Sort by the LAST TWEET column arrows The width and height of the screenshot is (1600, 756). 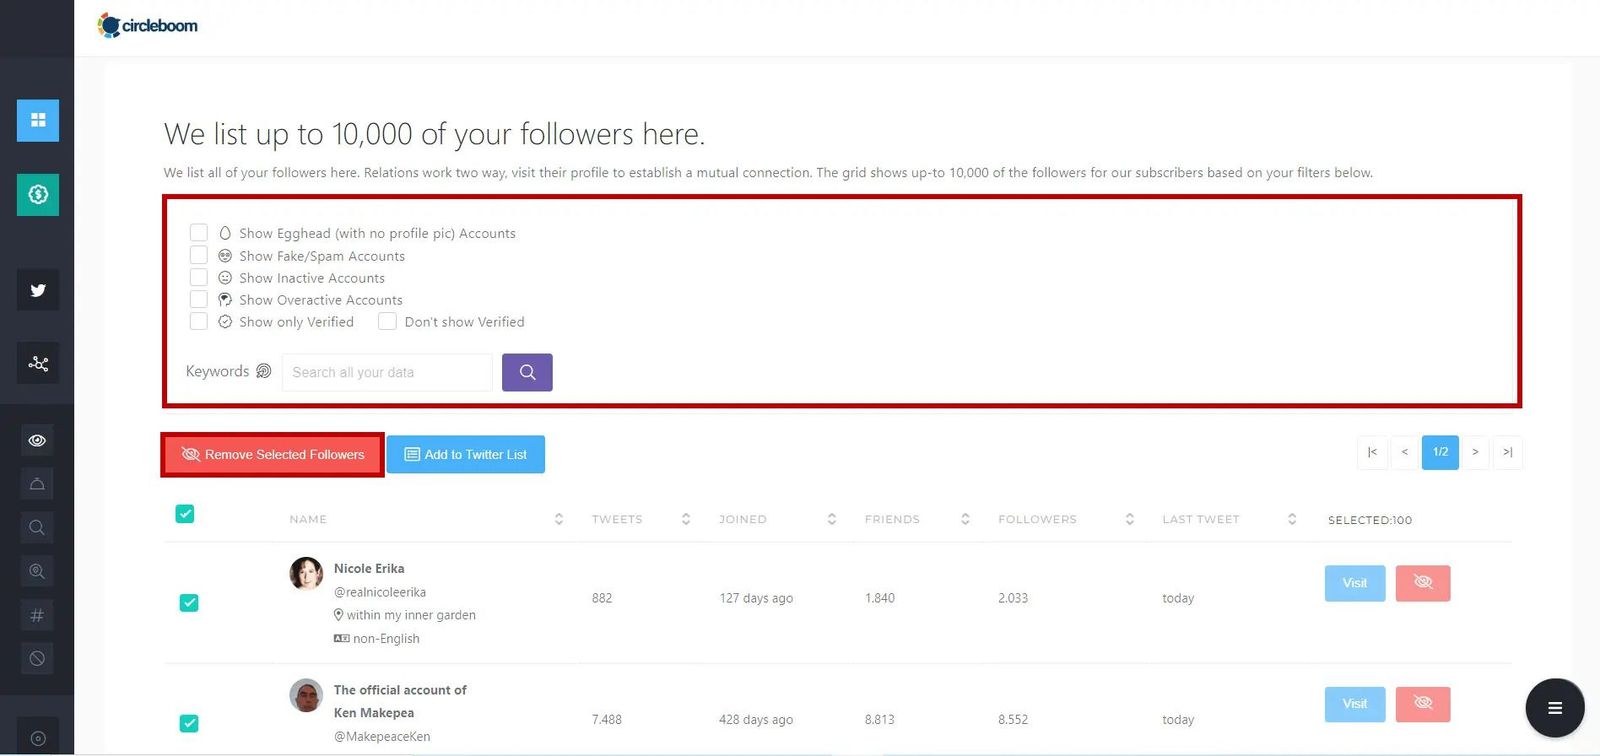click(1292, 519)
